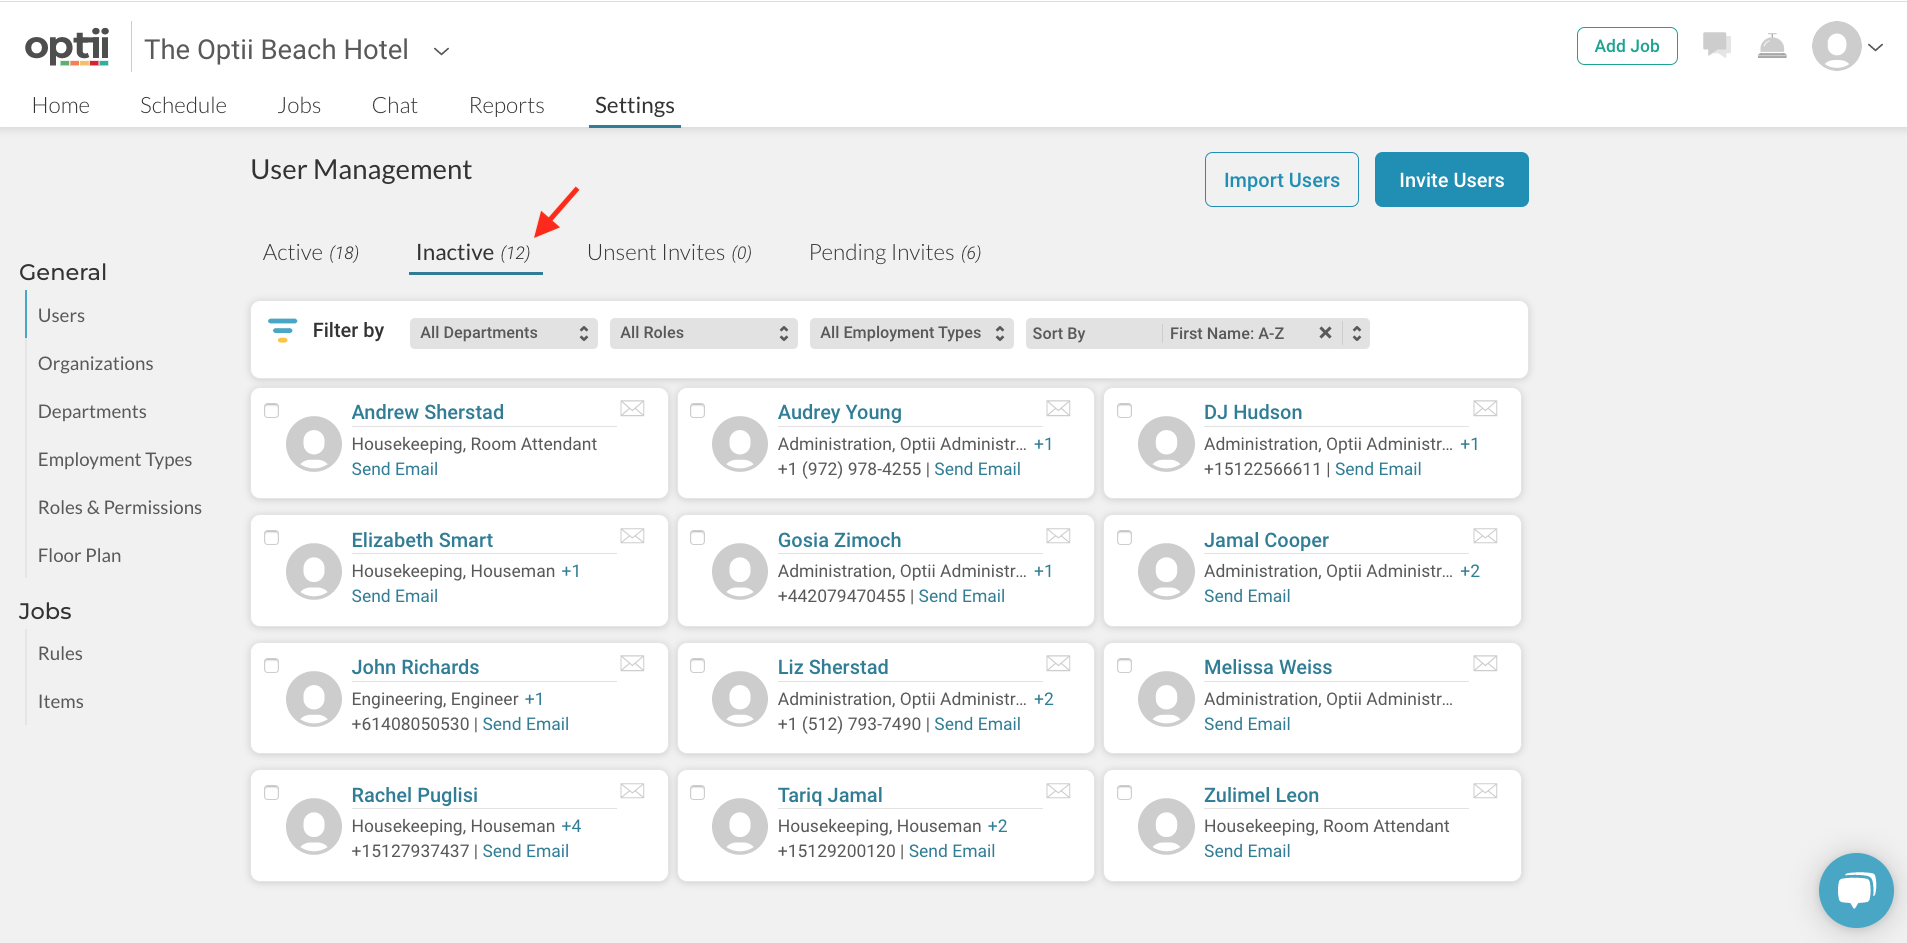Open the live chat support bubble

[1856, 890]
